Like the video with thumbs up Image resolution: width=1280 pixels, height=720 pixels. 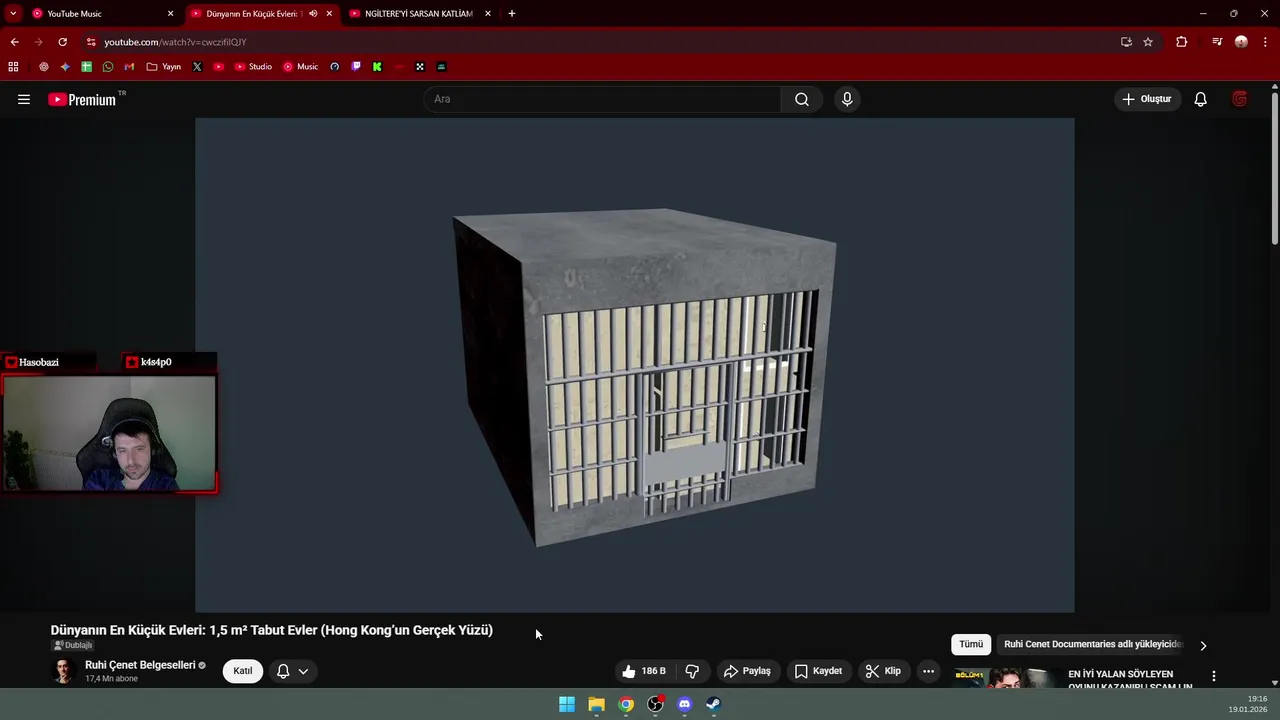pyautogui.click(x=643, y=671)
